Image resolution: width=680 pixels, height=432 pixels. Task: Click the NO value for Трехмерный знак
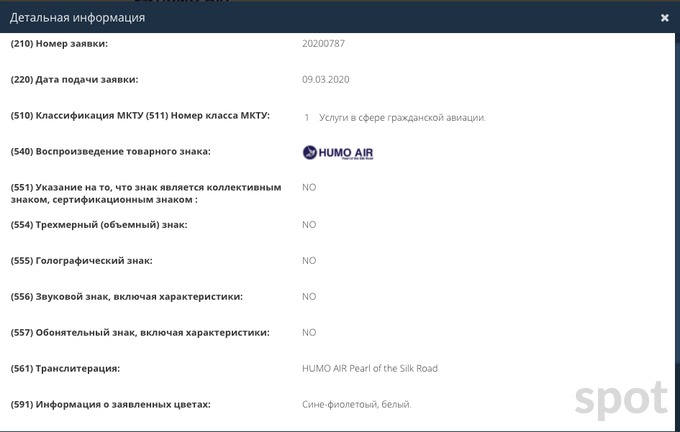click(x=309, y=225)
